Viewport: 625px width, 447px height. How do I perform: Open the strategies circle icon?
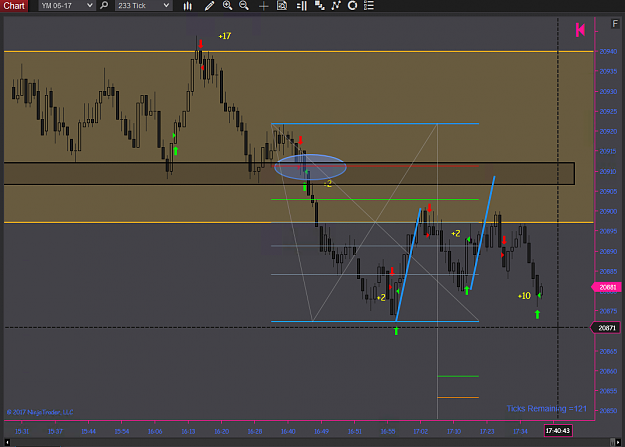[352, 6]
